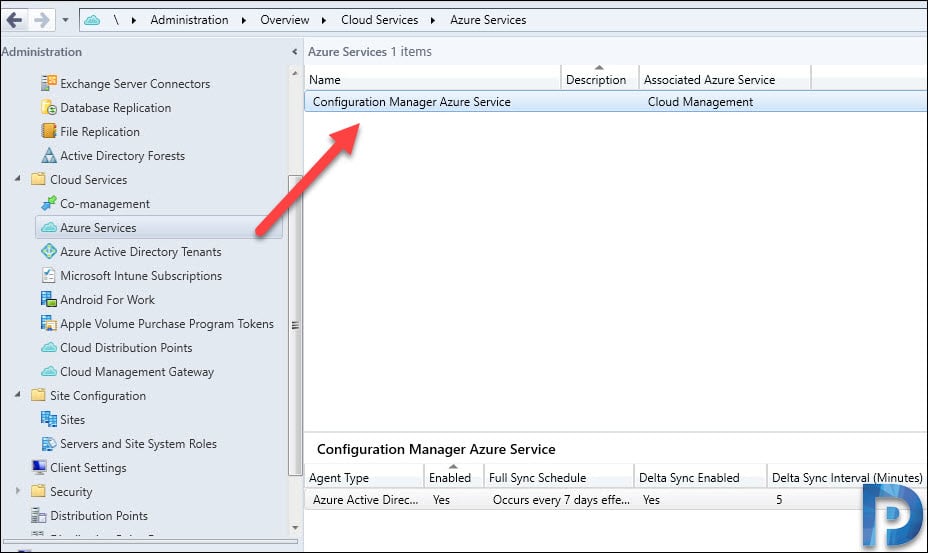
Task: Select the Azure Active Direc... agent row
Action: click(616, 500)
